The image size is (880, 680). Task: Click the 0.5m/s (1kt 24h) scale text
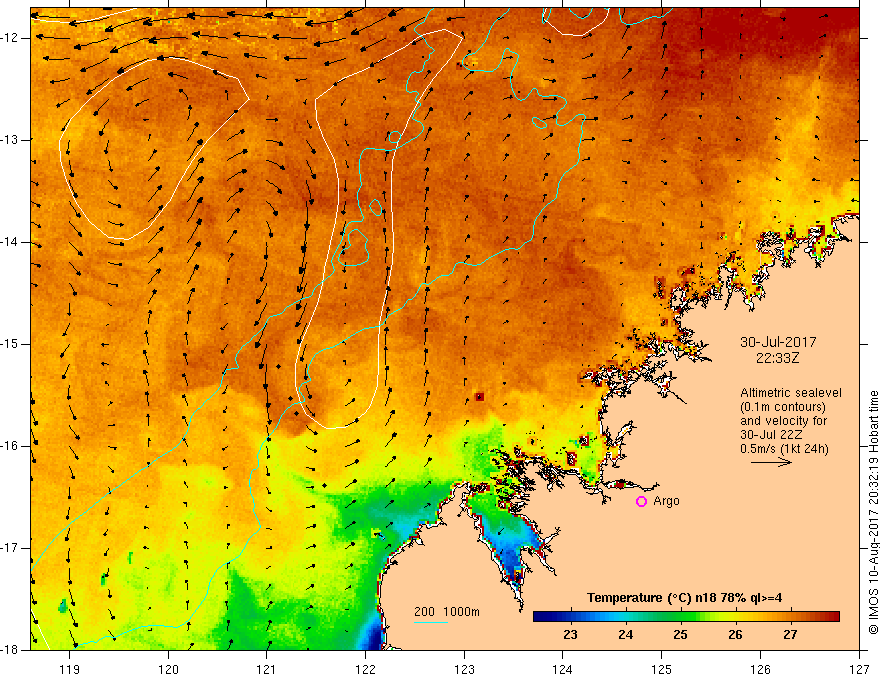pos(784,449)
